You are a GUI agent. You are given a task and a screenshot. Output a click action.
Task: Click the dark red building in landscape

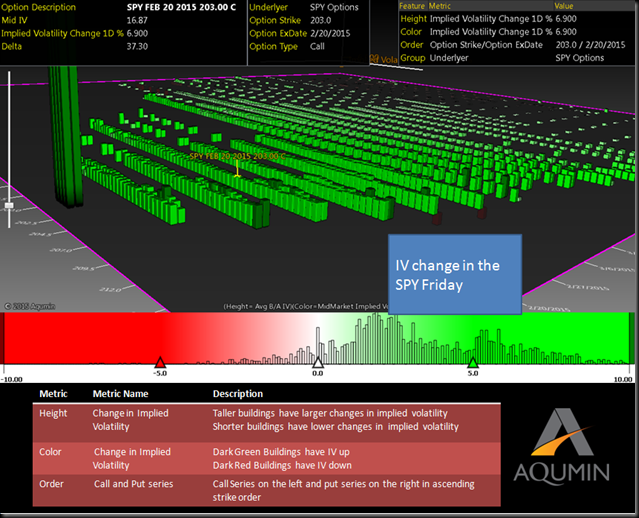437,218
